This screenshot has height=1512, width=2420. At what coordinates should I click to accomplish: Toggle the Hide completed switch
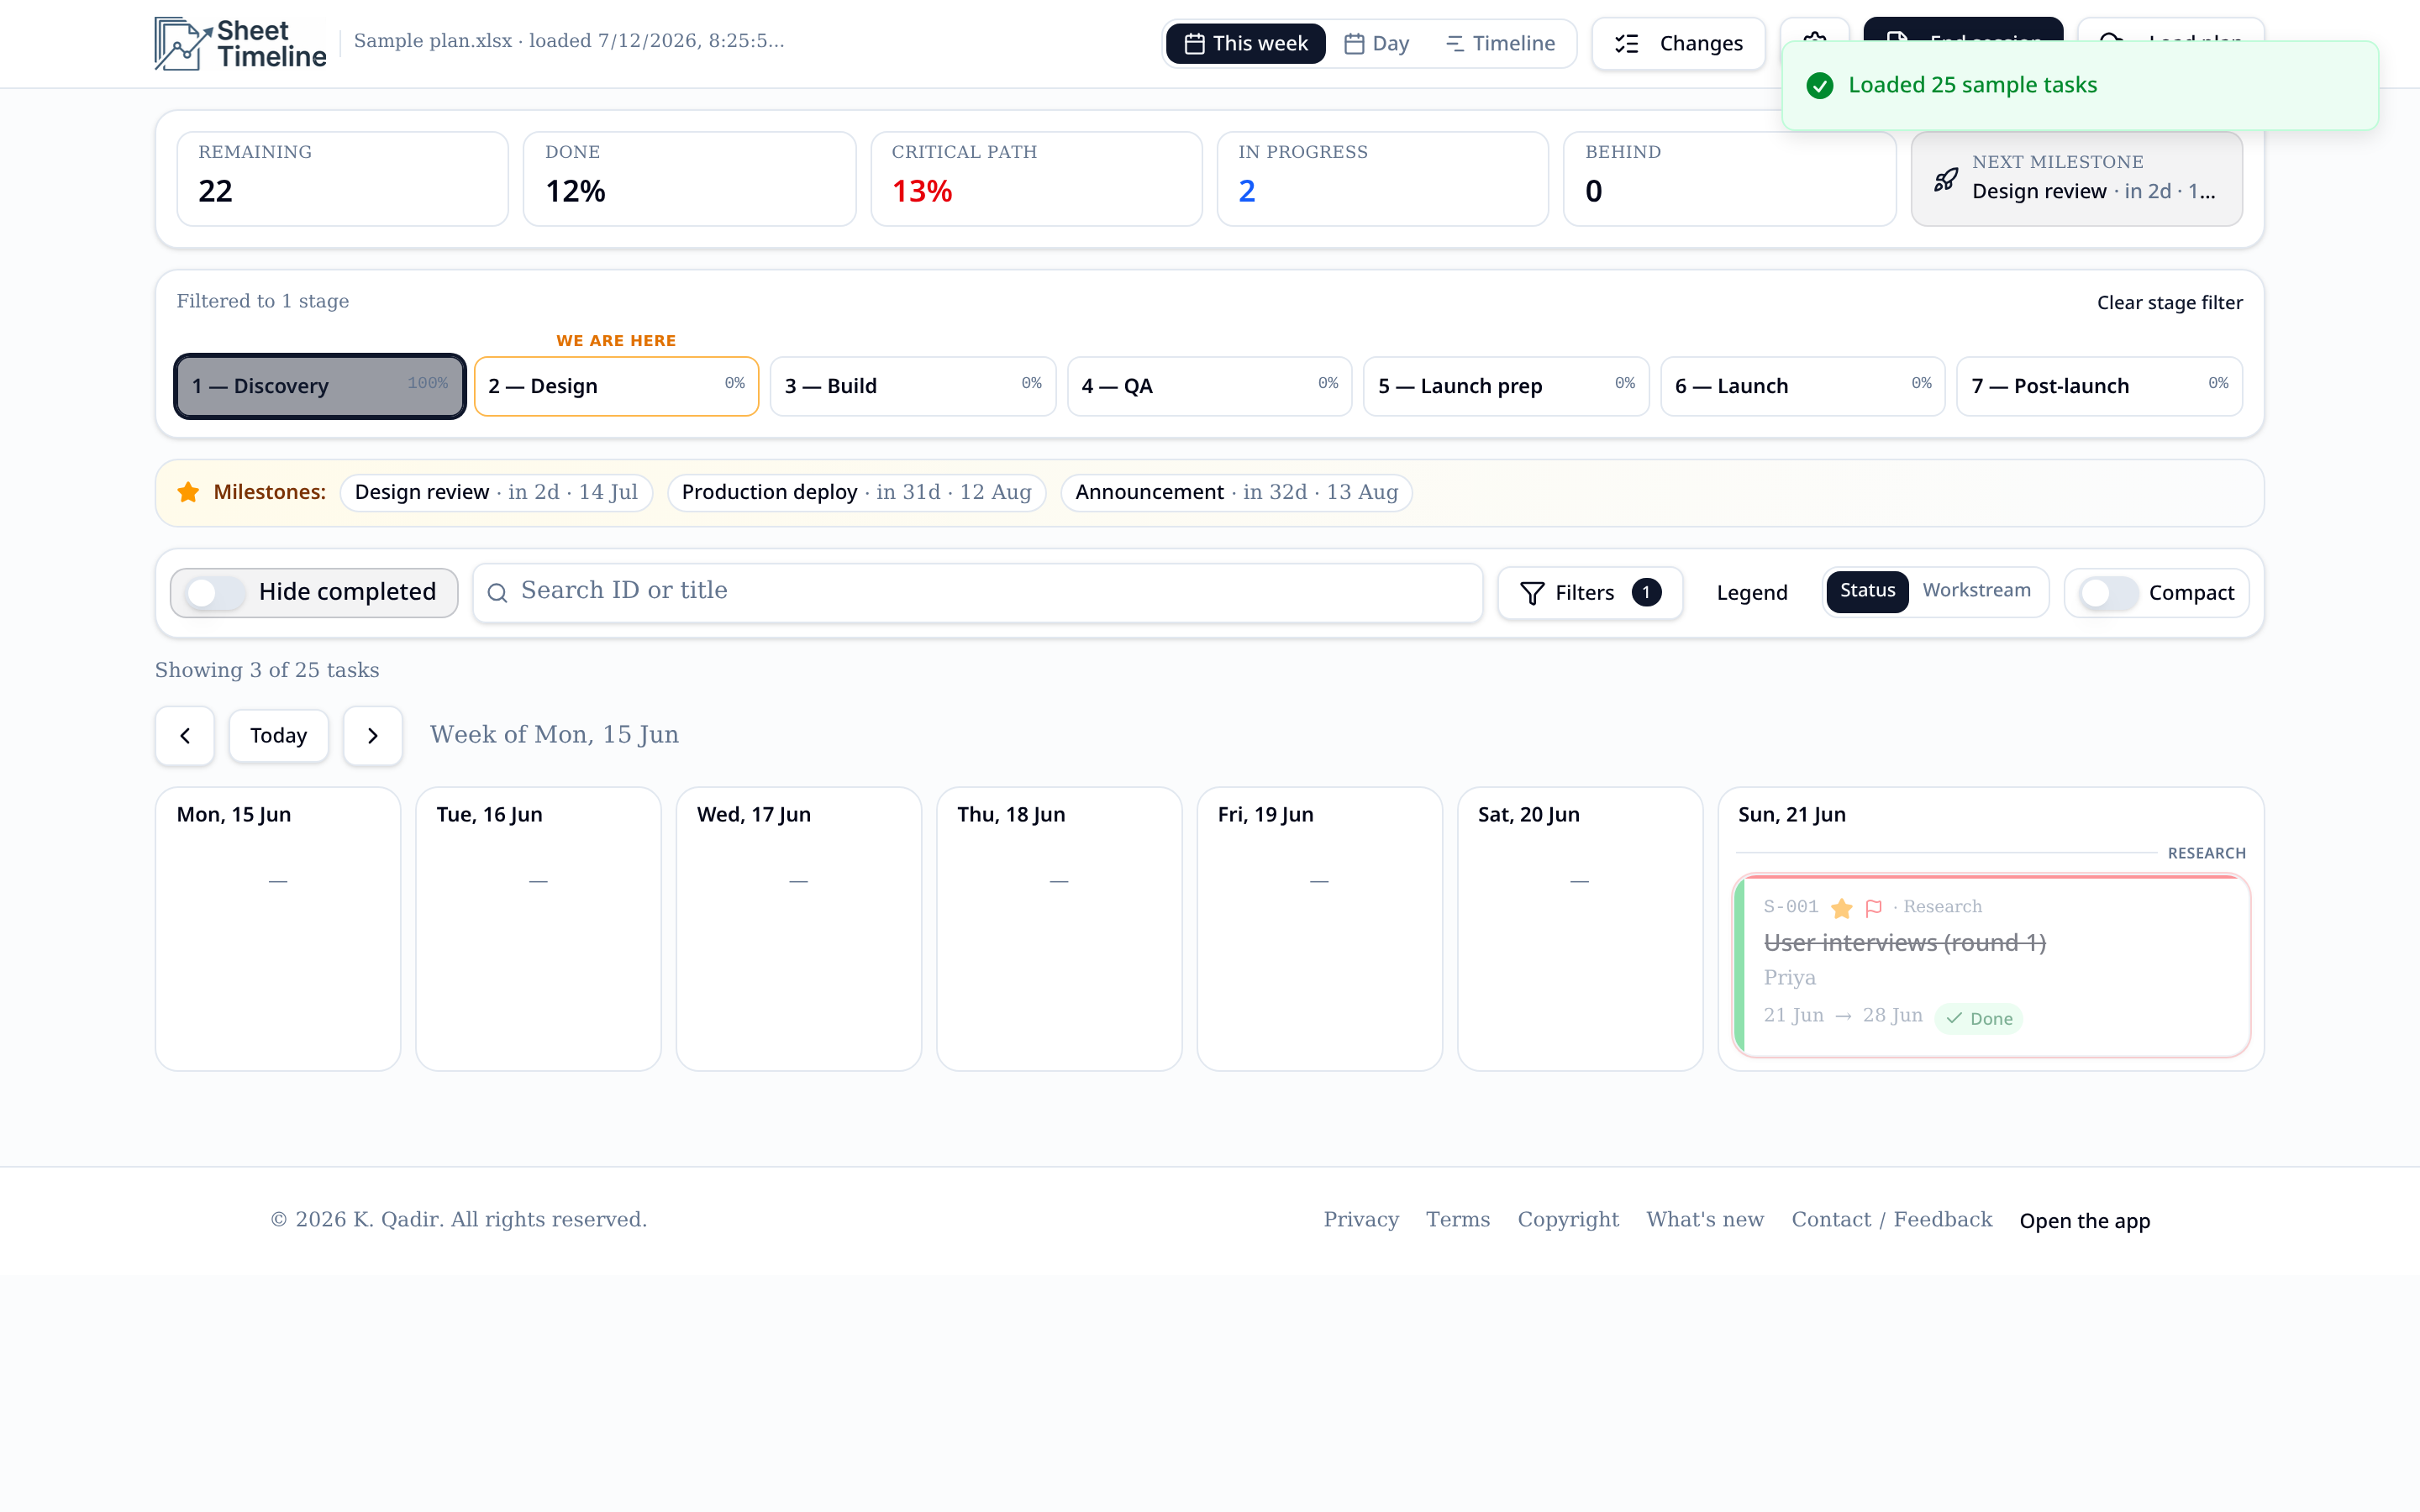[216, 593]
